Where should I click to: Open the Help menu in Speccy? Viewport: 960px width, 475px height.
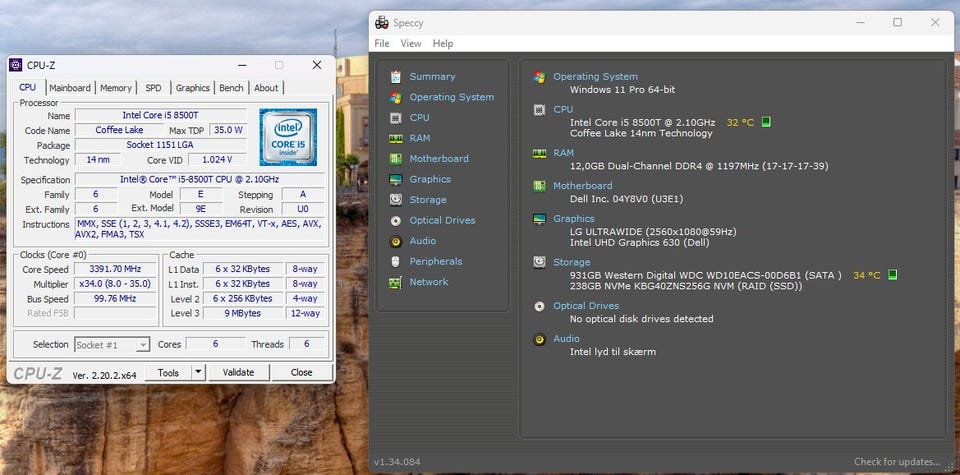pyautogui.click(x=443, y=43)
